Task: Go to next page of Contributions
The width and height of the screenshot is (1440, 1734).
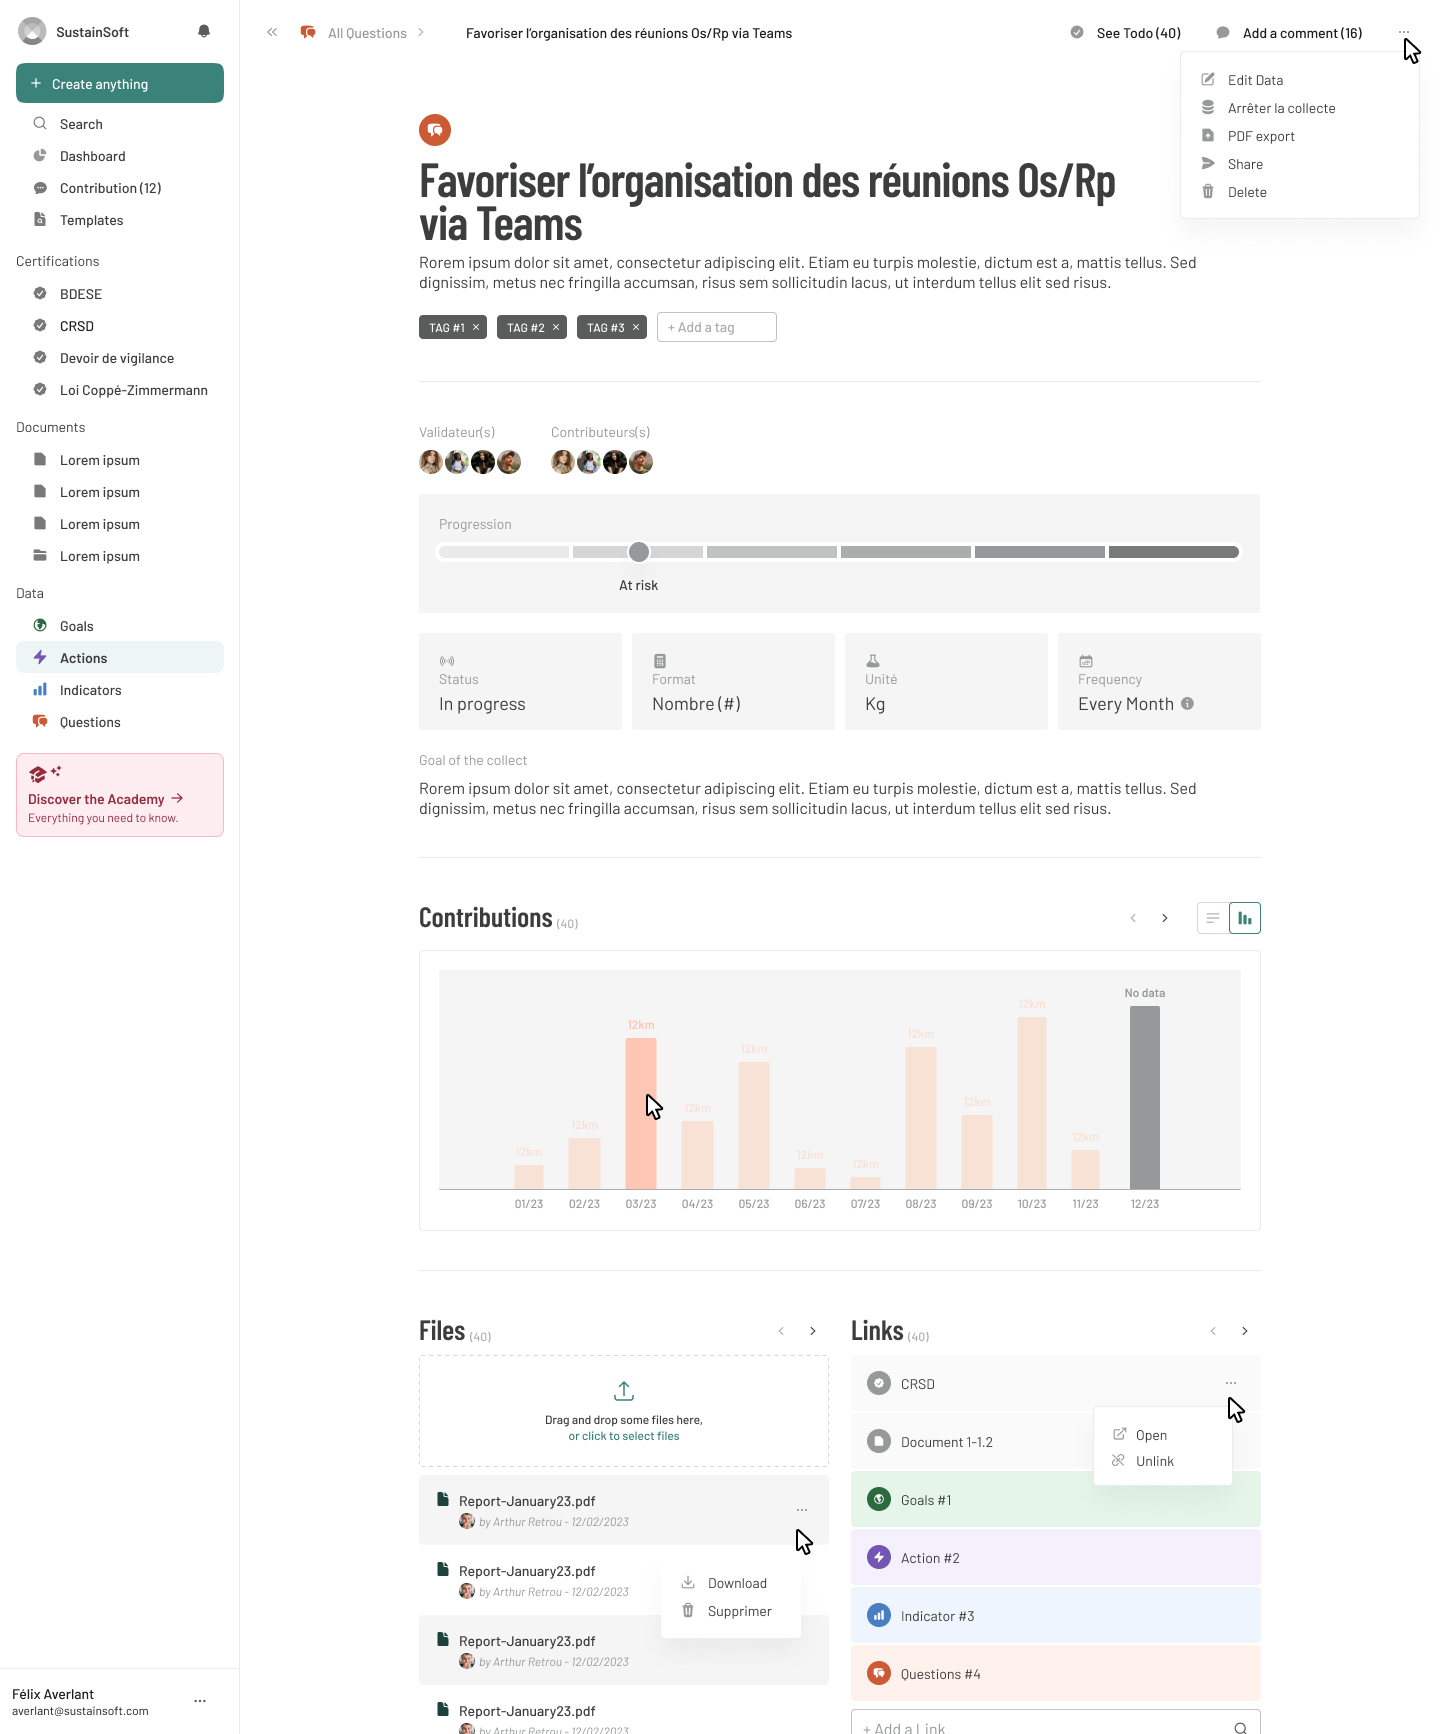Action: [1165, 918]
